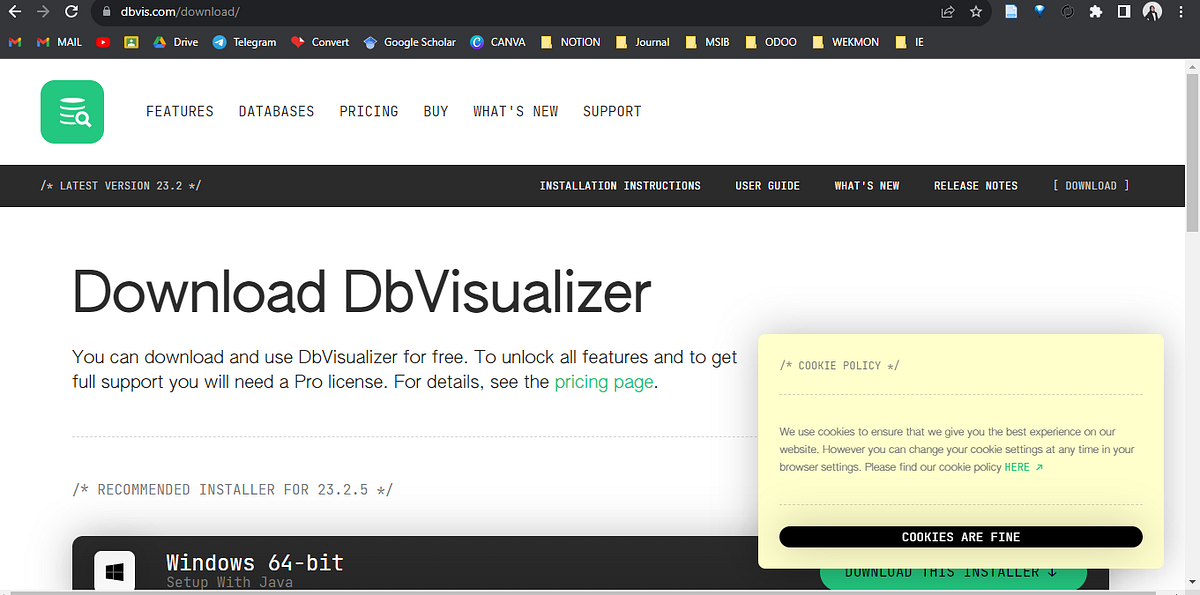Image resolution: width=1200 pixels, height=595 pixels.
Task: Open the Google Drive bookmark
Action: tap(175, 42)
